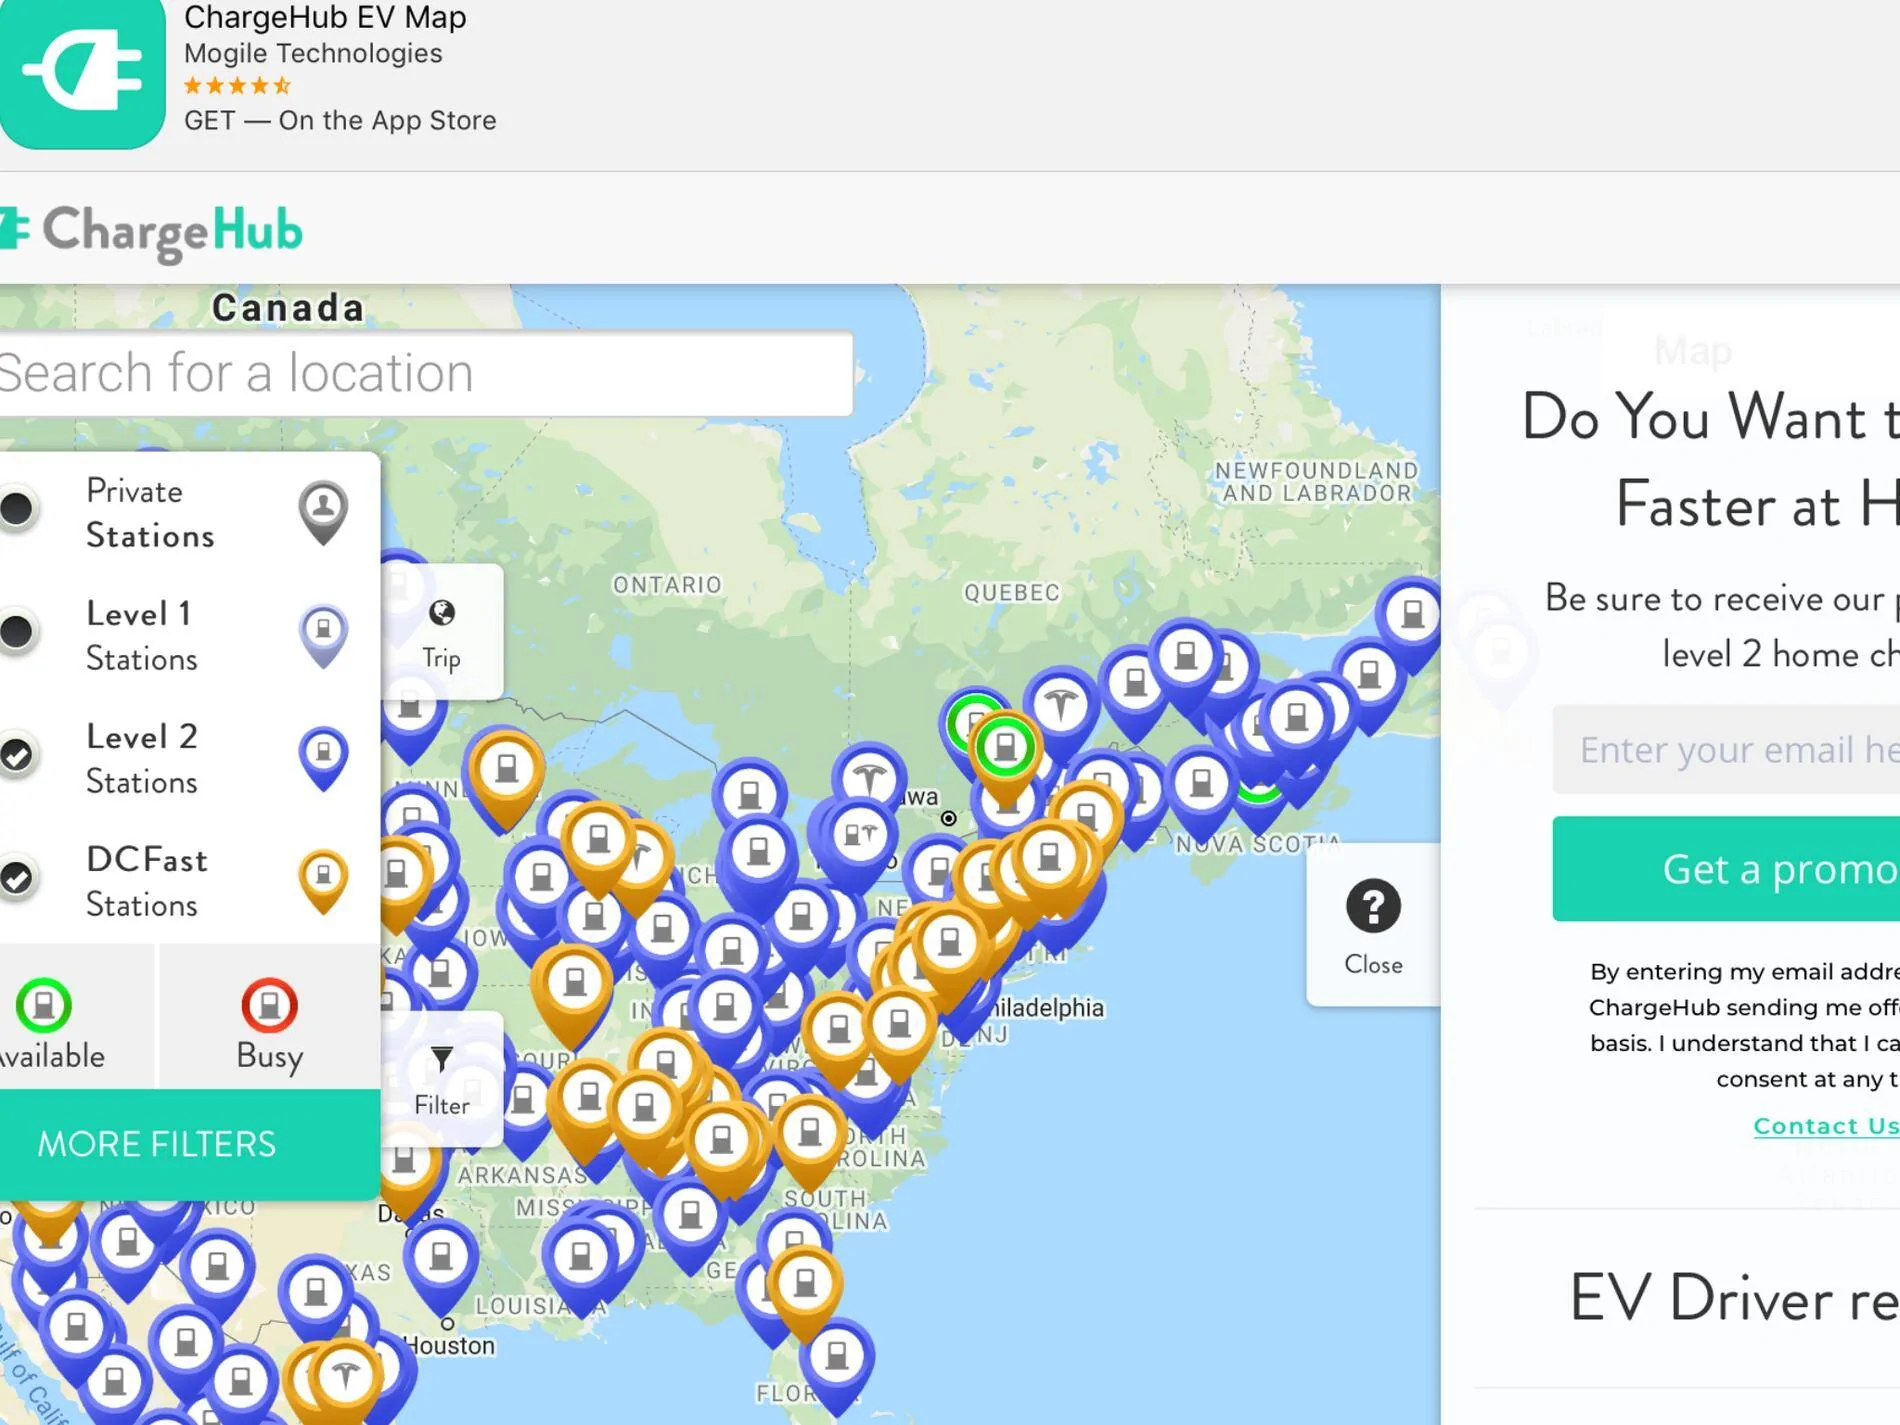1900x1425 pixels.
Task: Click the Houston city label
Action: coord(449,1346)
